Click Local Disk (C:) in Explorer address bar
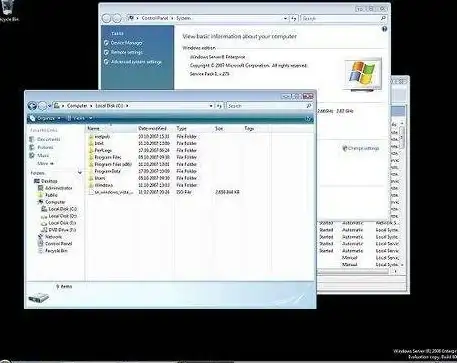 [x=109, y=106]
